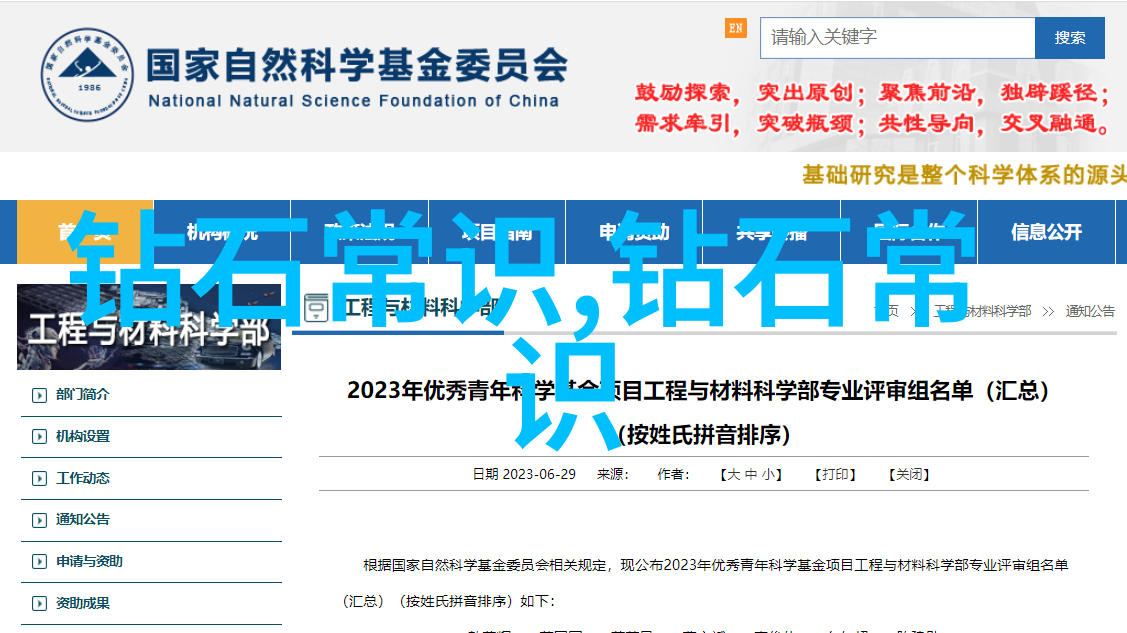Click the arrow icon beside 资助成果
1127x633 pixels.
pyautogui.click(x=40, y=604)
